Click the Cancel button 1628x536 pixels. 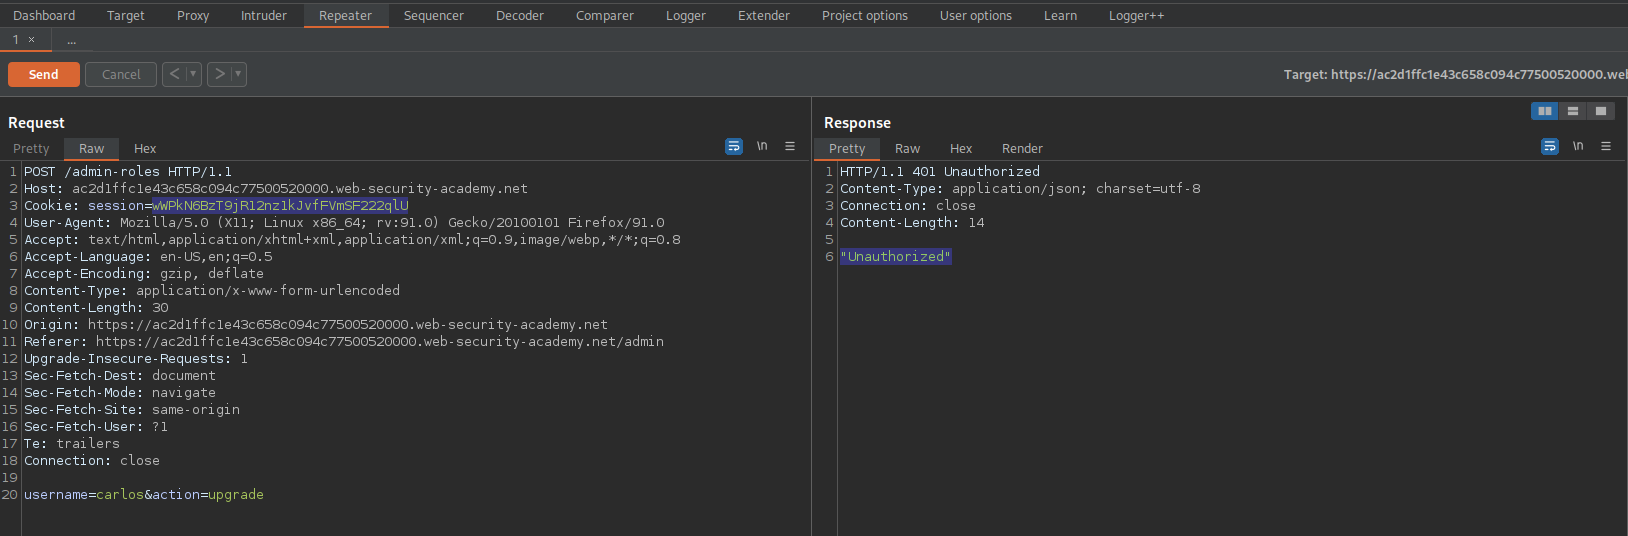tap(121, 75)
